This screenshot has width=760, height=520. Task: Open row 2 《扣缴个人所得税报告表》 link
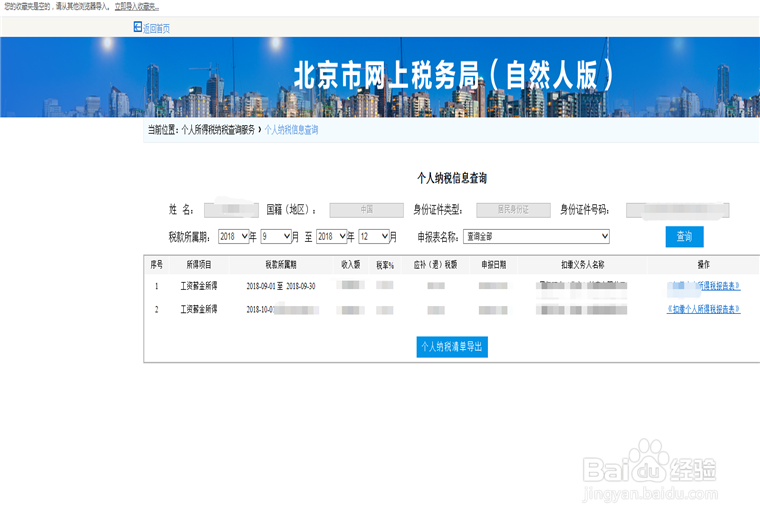[703, 309]
